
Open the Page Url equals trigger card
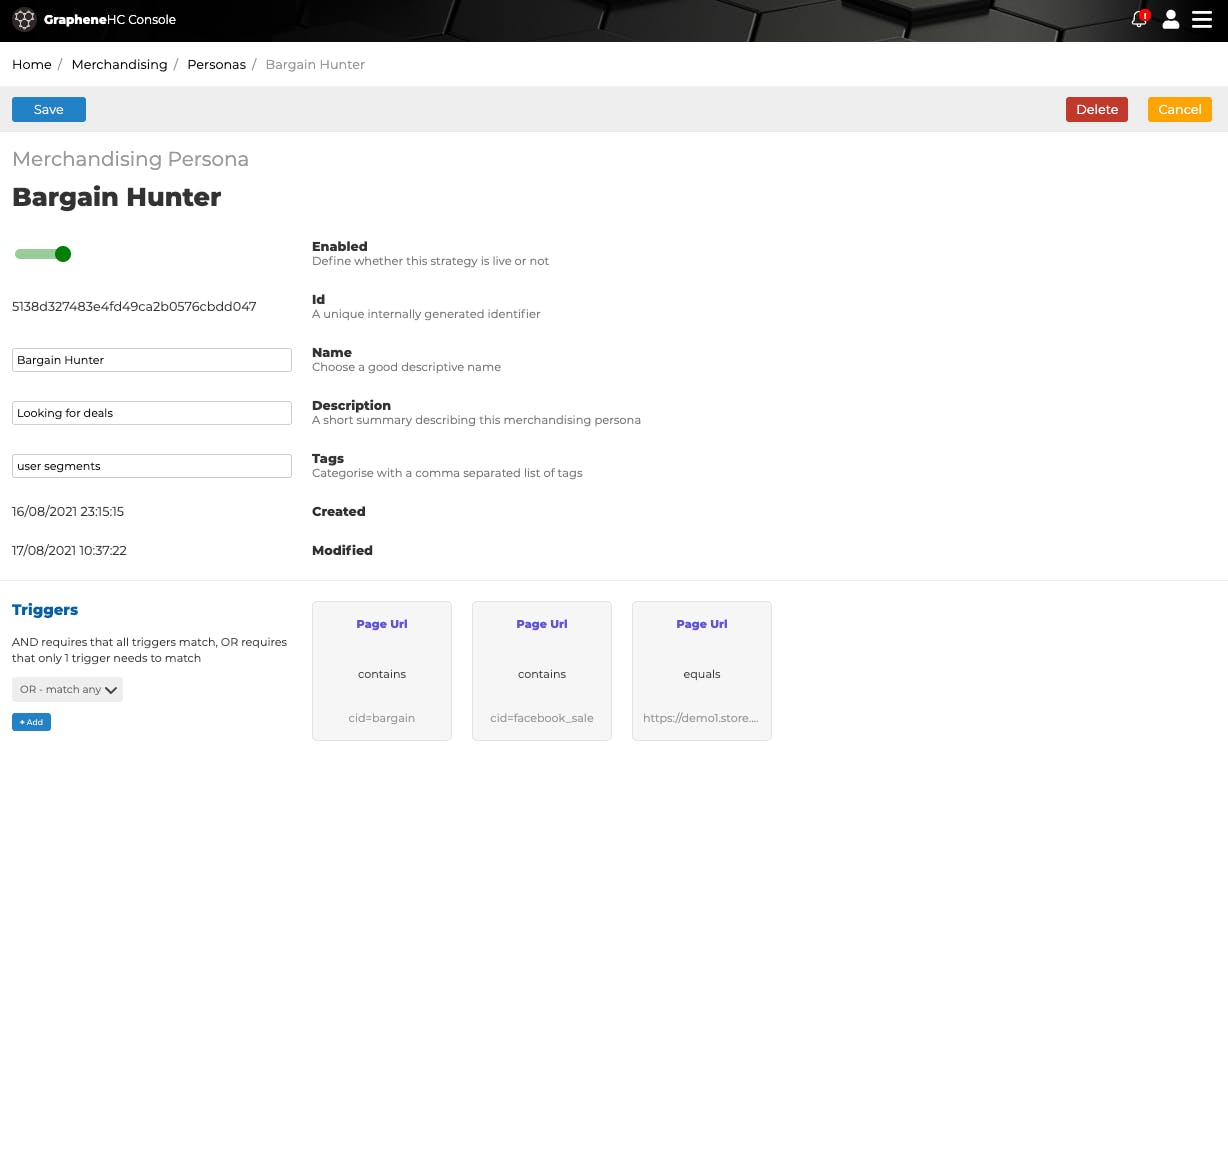[x=702, y=671]
